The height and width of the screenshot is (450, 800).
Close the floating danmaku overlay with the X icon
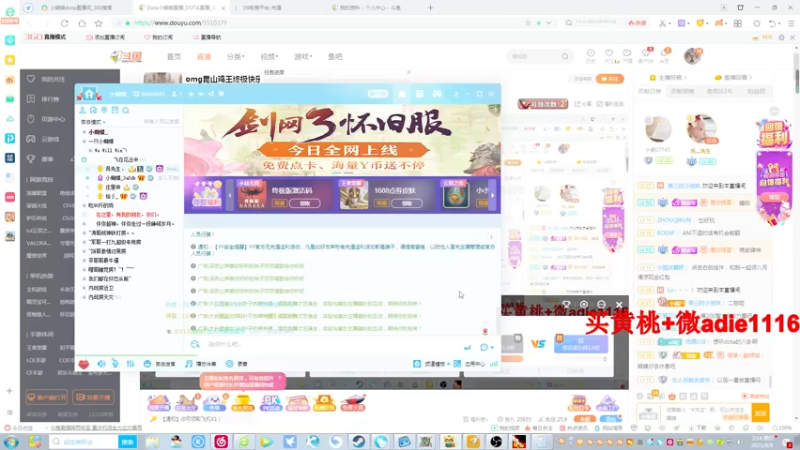pos(619,305)
